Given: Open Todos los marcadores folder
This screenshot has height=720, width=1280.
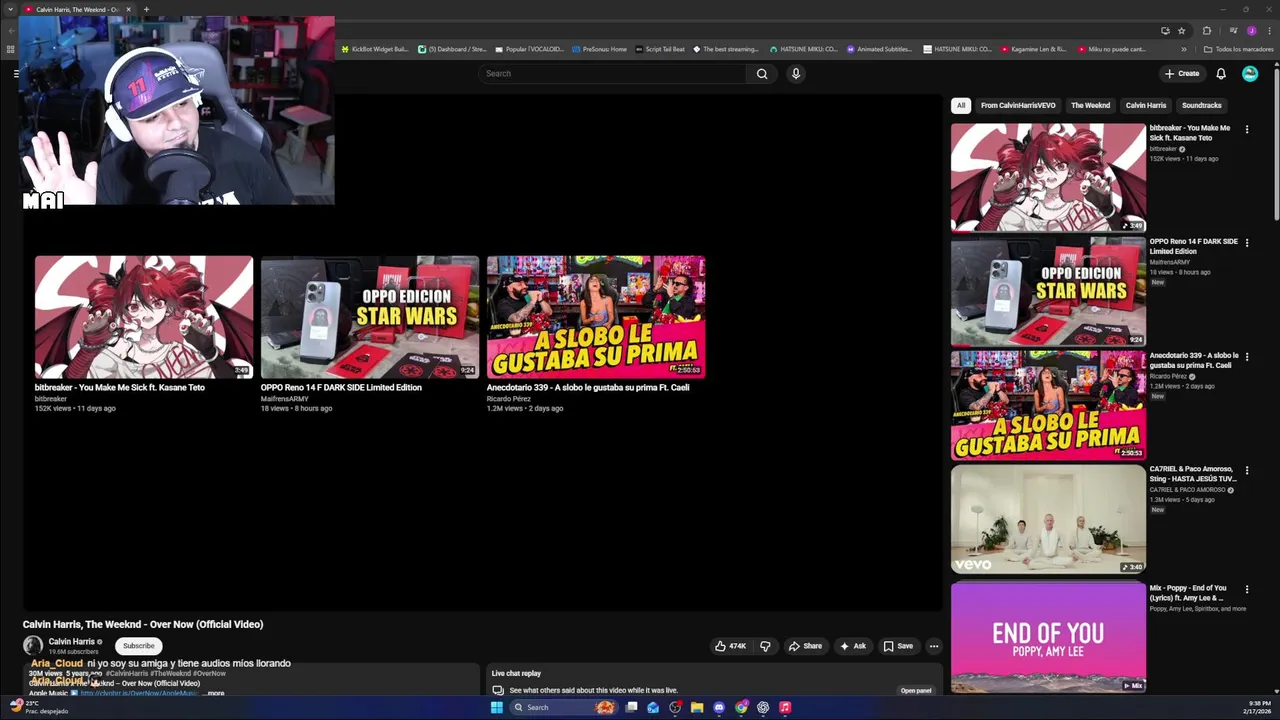Looking at the screenshot, I should click(1238, 49).
